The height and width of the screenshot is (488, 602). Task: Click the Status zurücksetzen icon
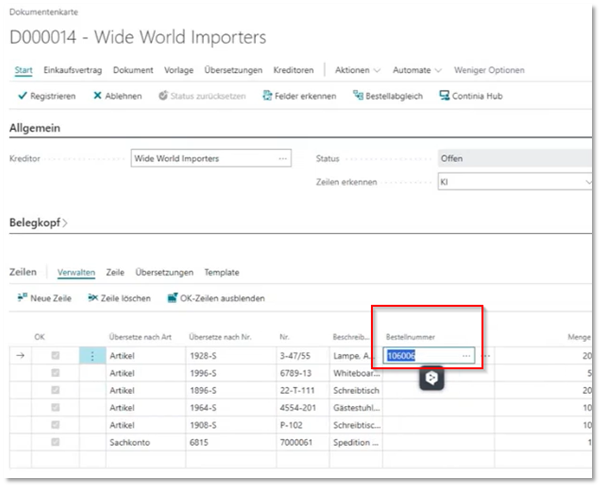(163, 96)
